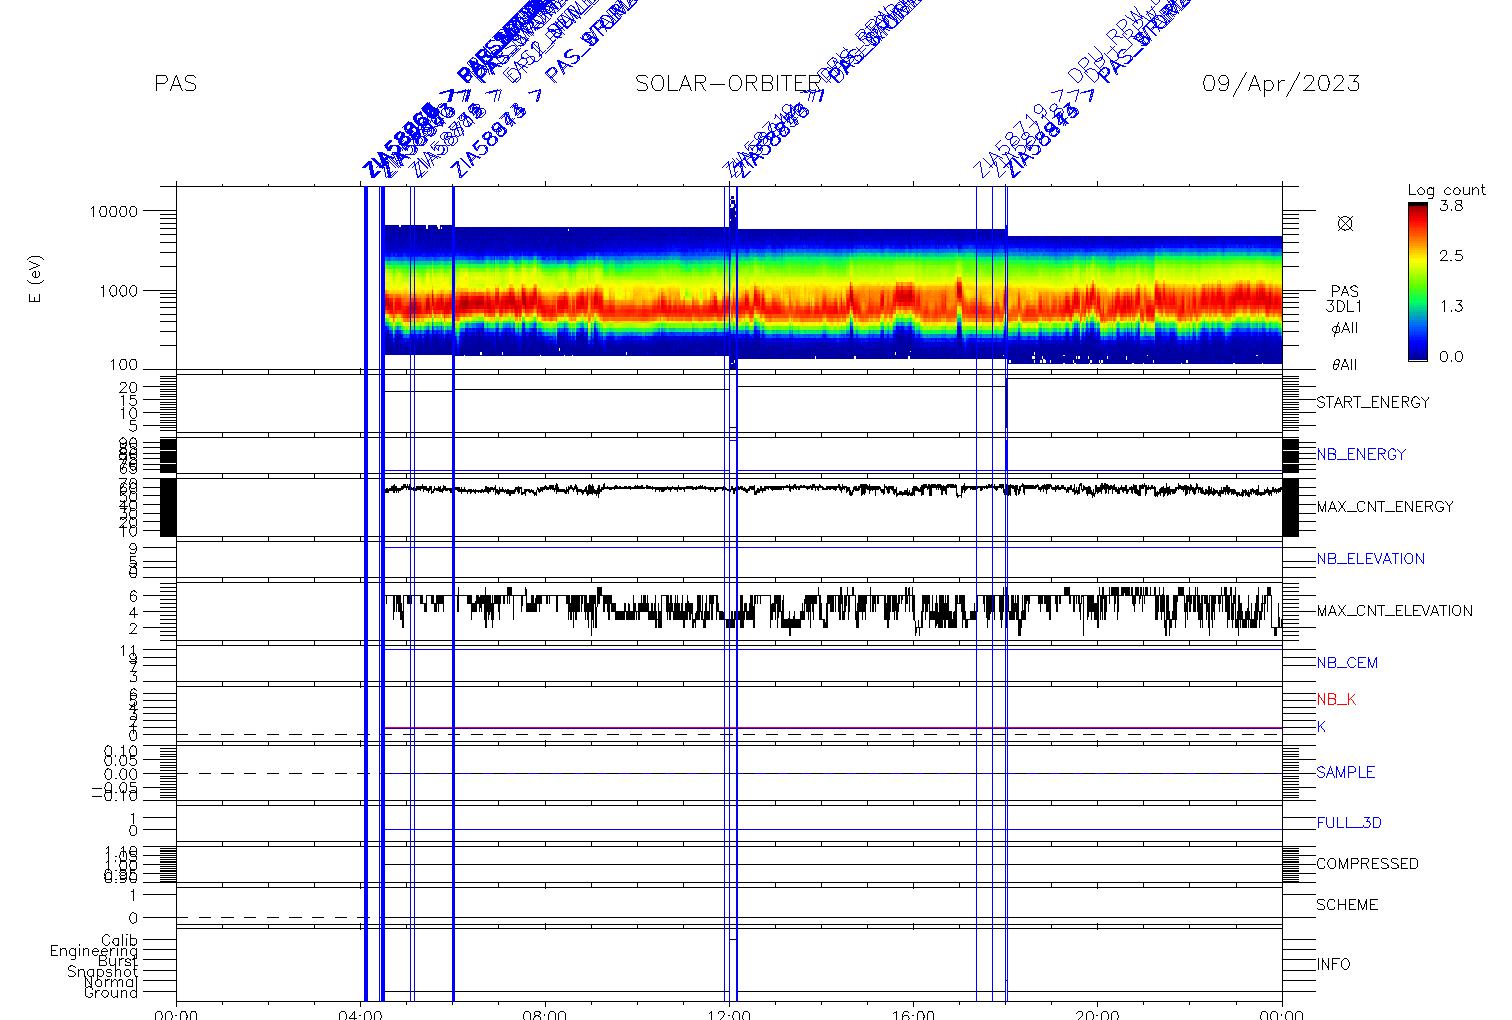The width and height of the screenshot is (1512, 1020).
Task: Click the 'φAll' label beside the spectrogram
Action: pyautogui.click(x=1344, y=328)
